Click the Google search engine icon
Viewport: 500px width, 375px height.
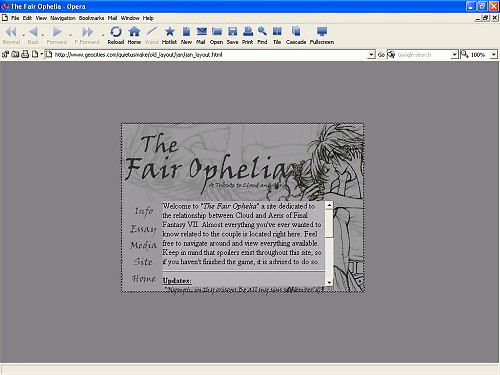(x=391, y=54)
